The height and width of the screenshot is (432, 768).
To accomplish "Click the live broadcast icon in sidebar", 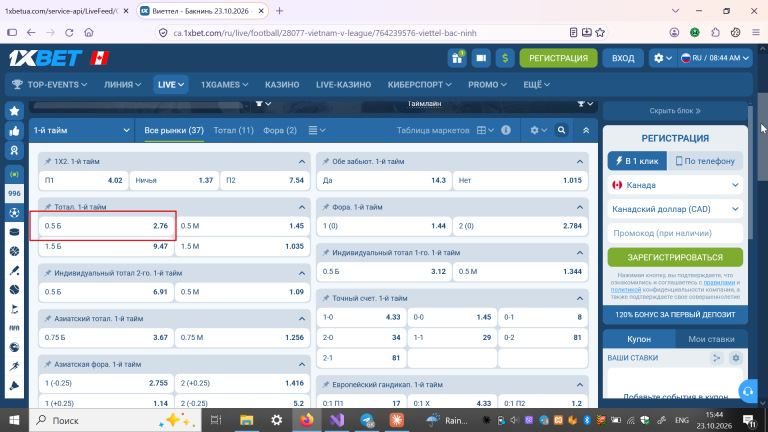I will (14, 174).
